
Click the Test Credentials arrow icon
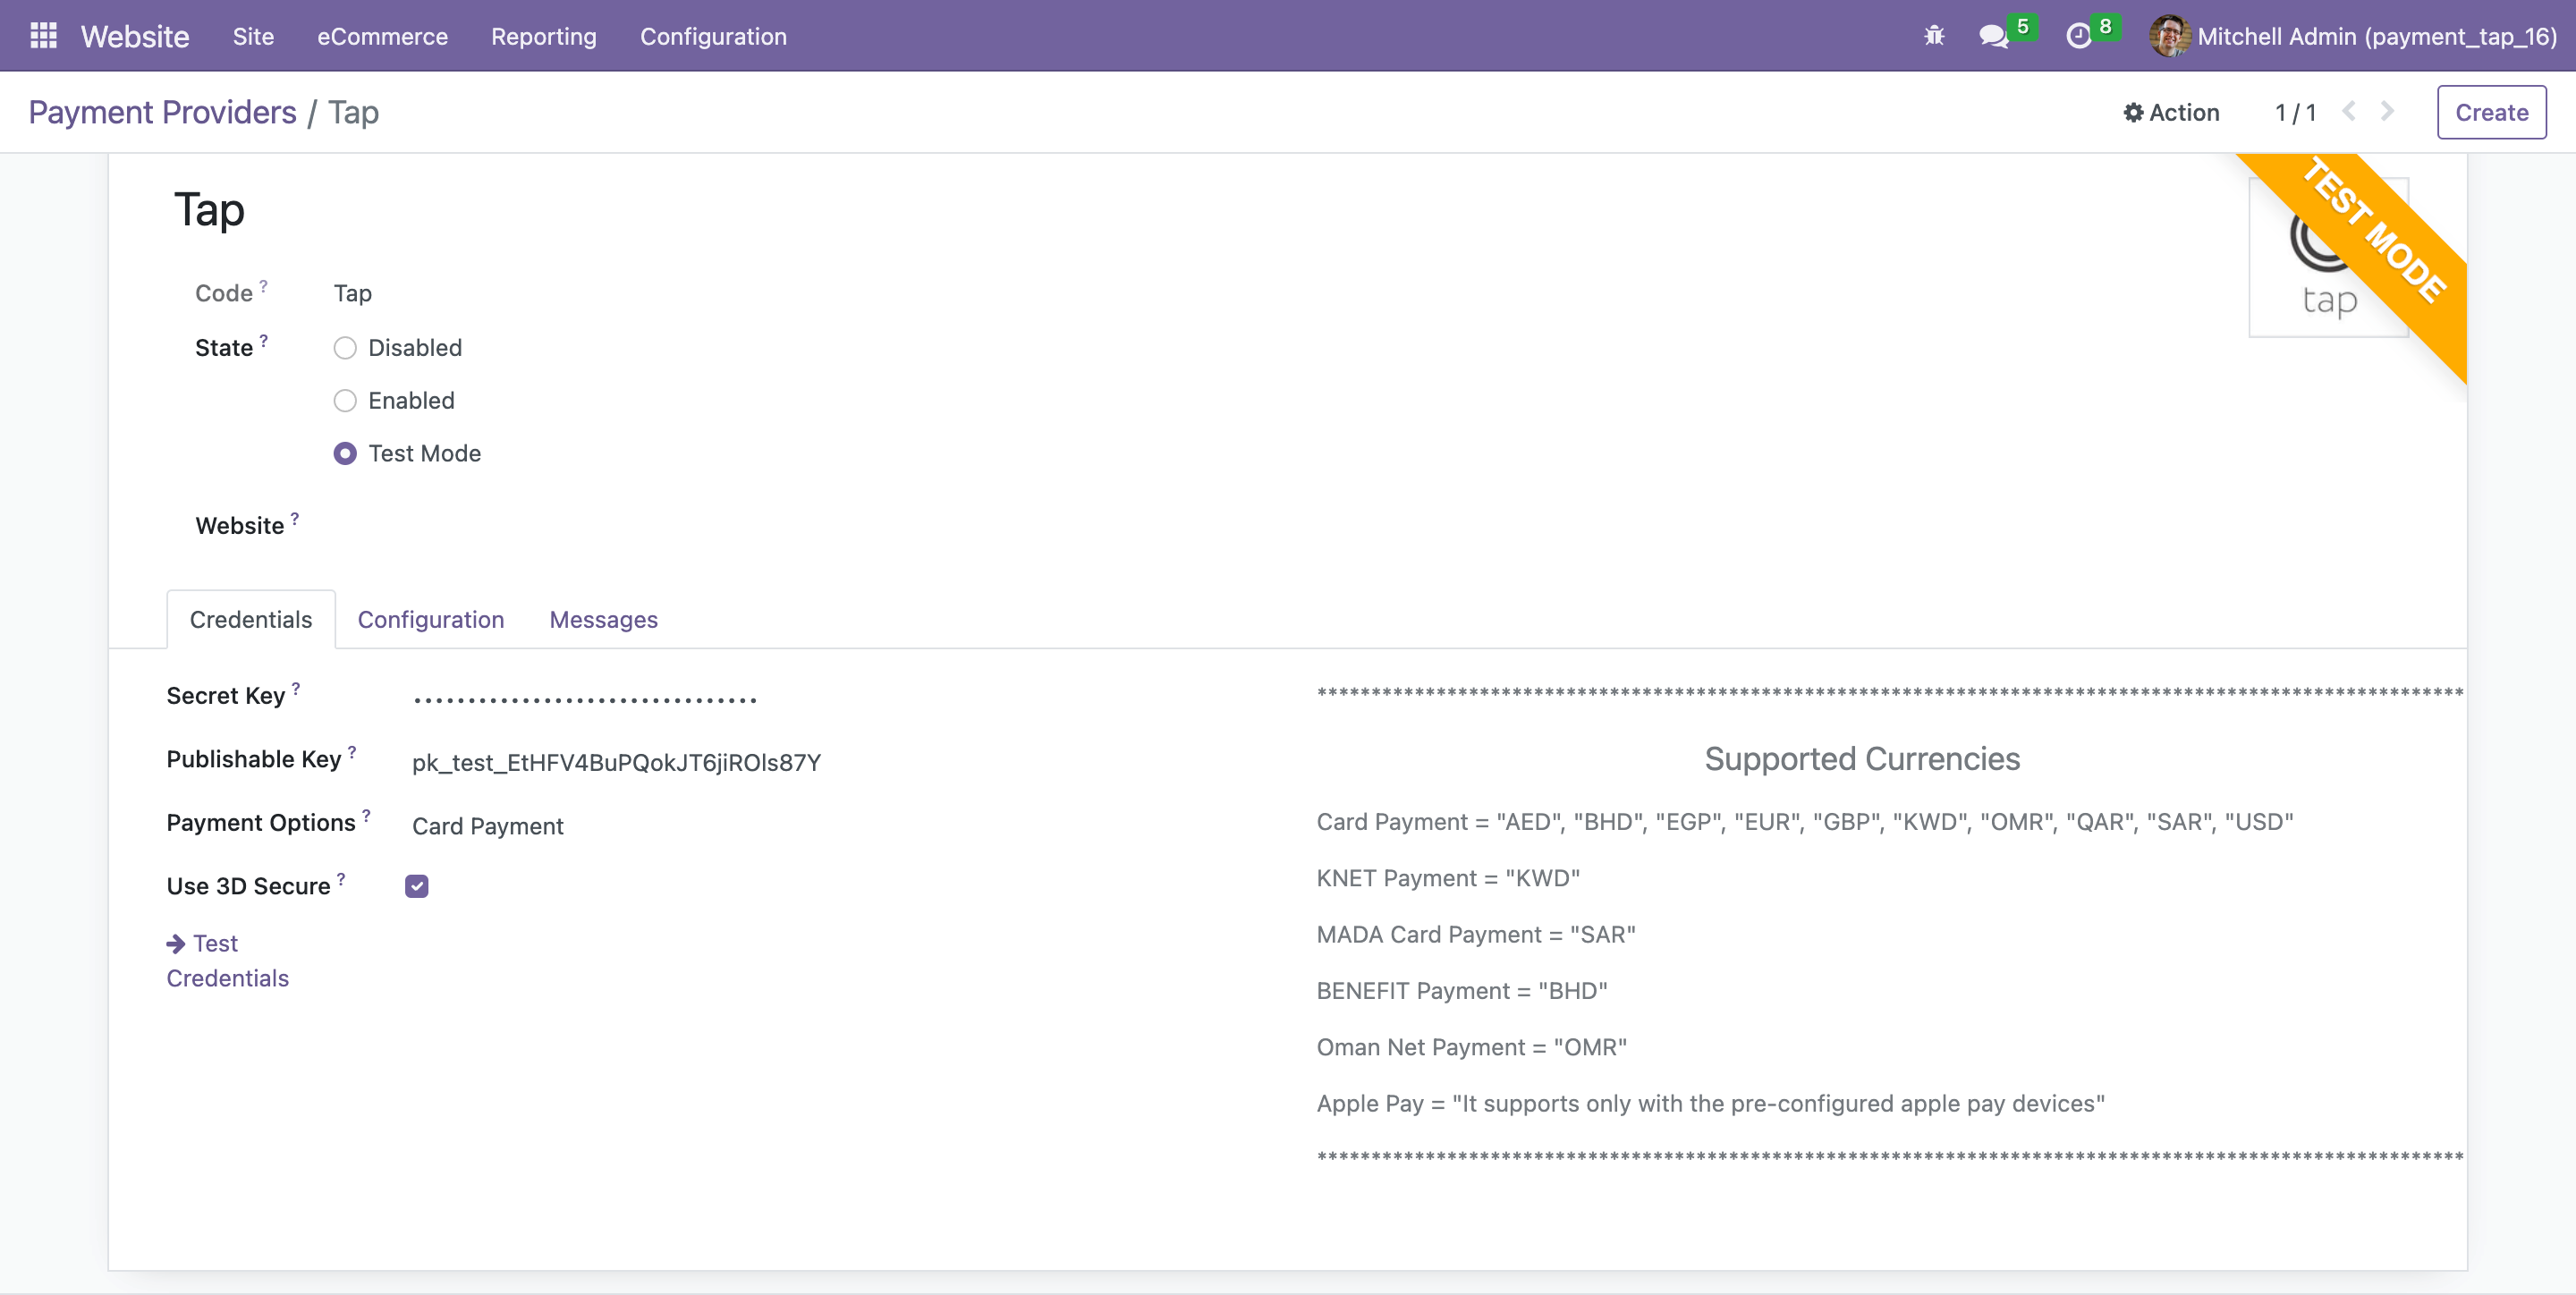[x=176, y=943]
